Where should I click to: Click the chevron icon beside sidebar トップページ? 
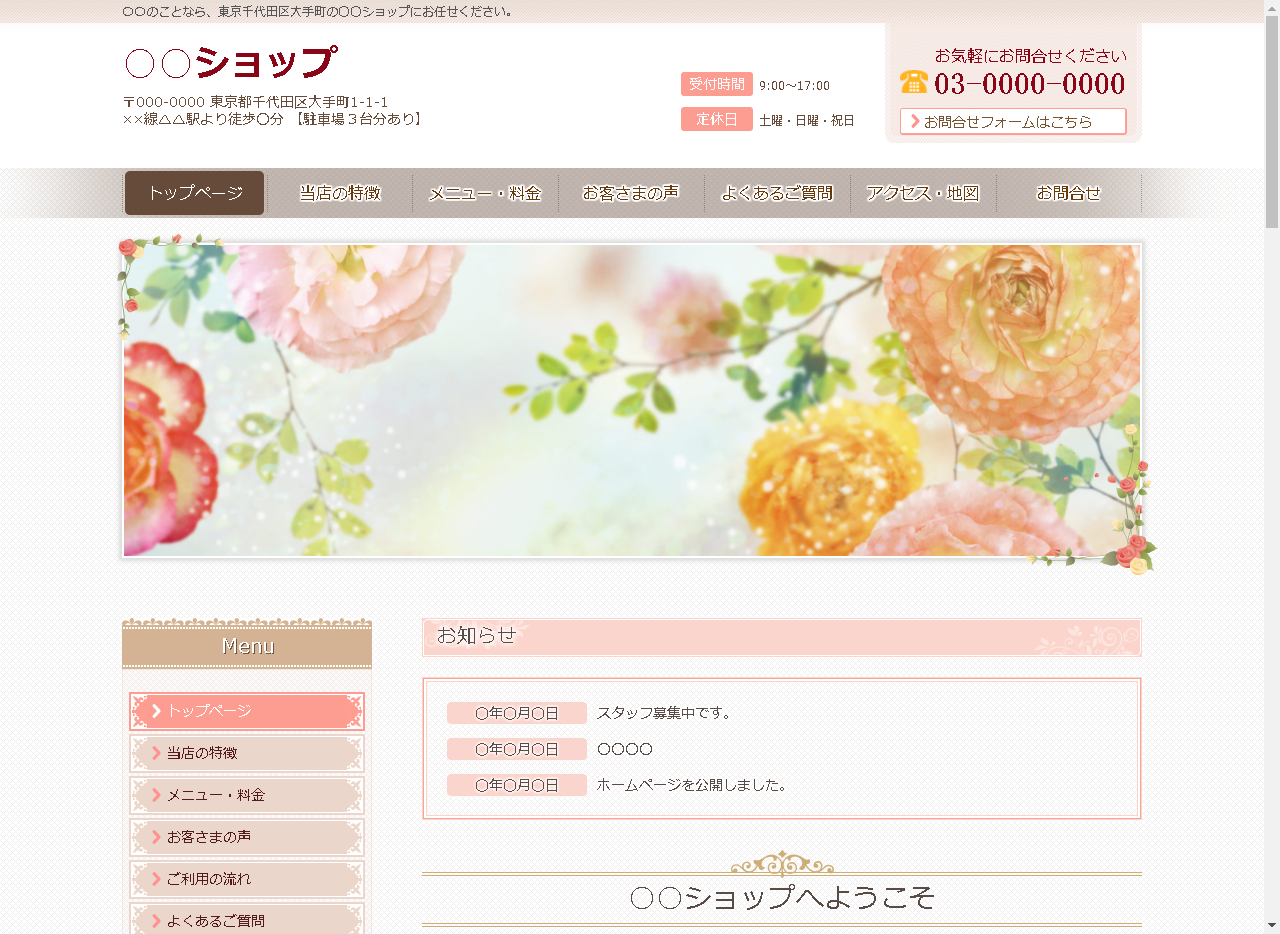click(156, 711)
